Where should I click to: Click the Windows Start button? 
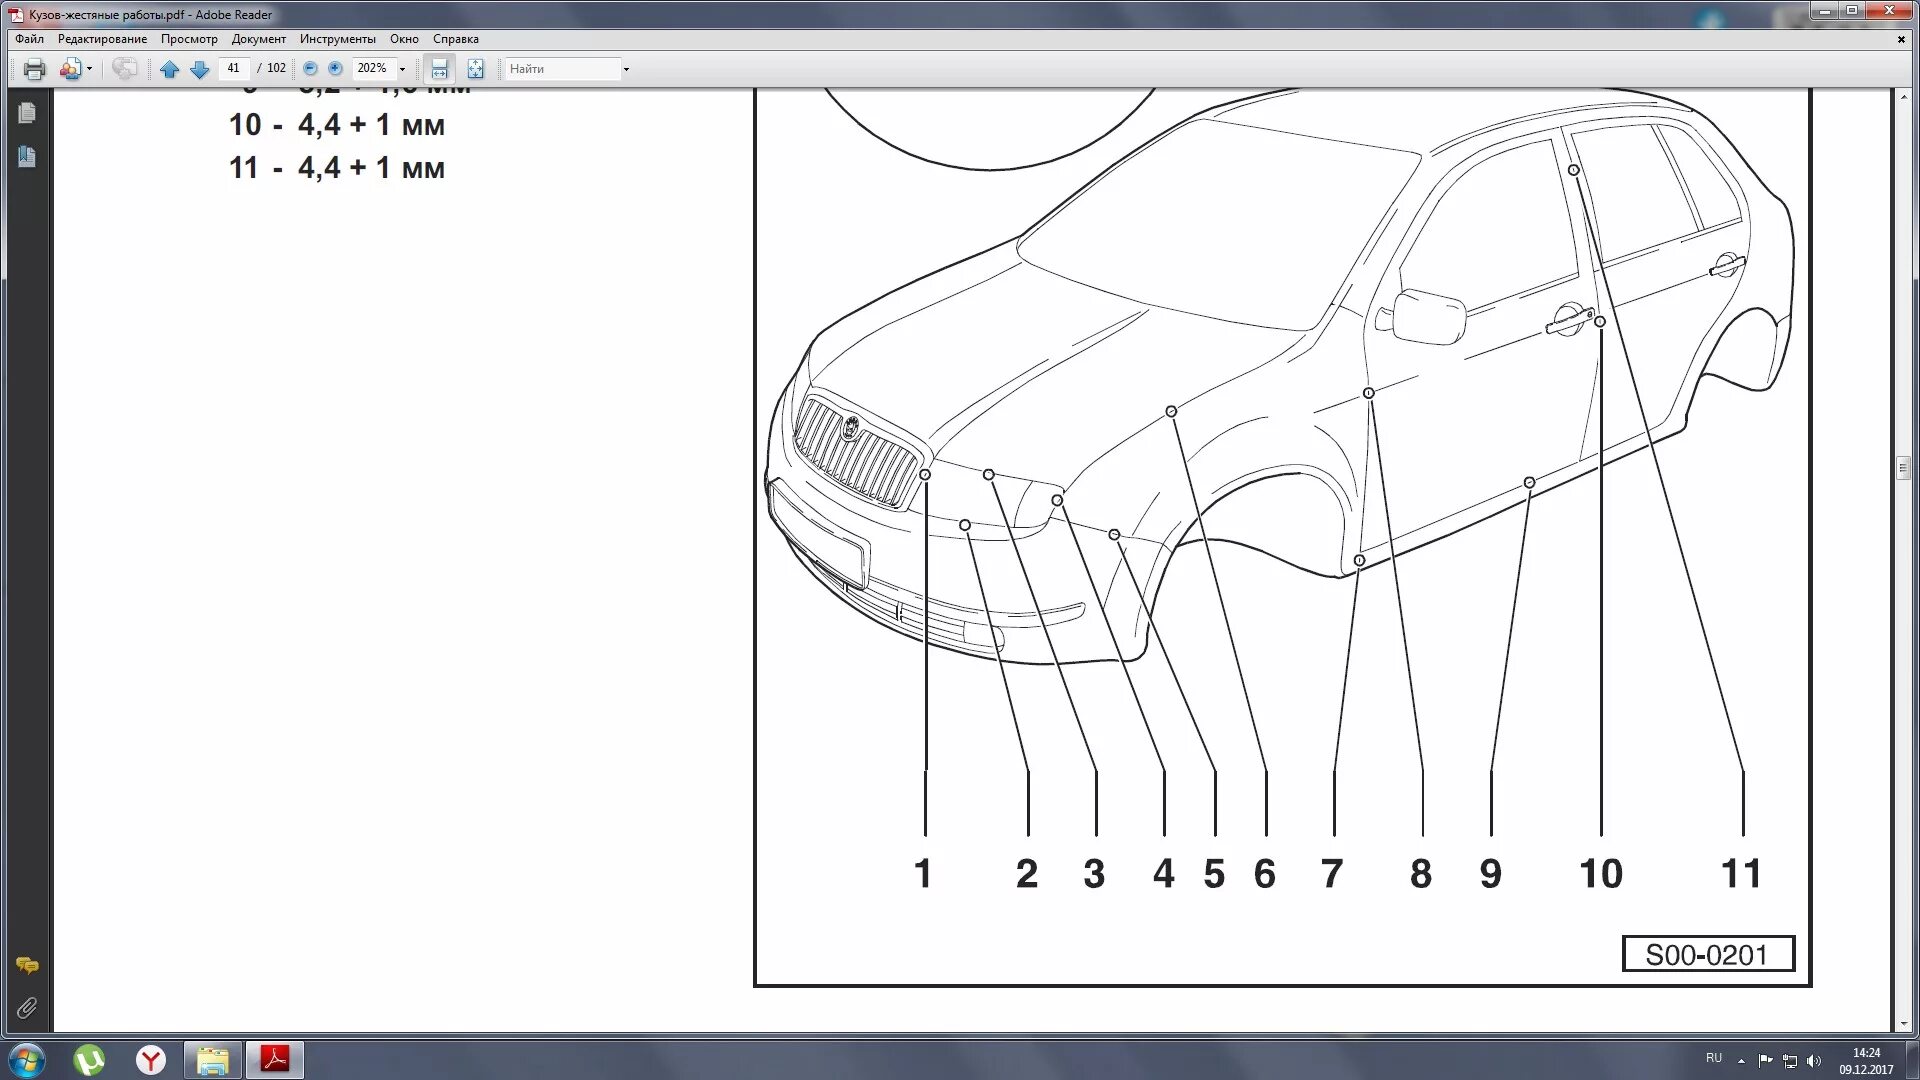click(x=27, y=1060)
